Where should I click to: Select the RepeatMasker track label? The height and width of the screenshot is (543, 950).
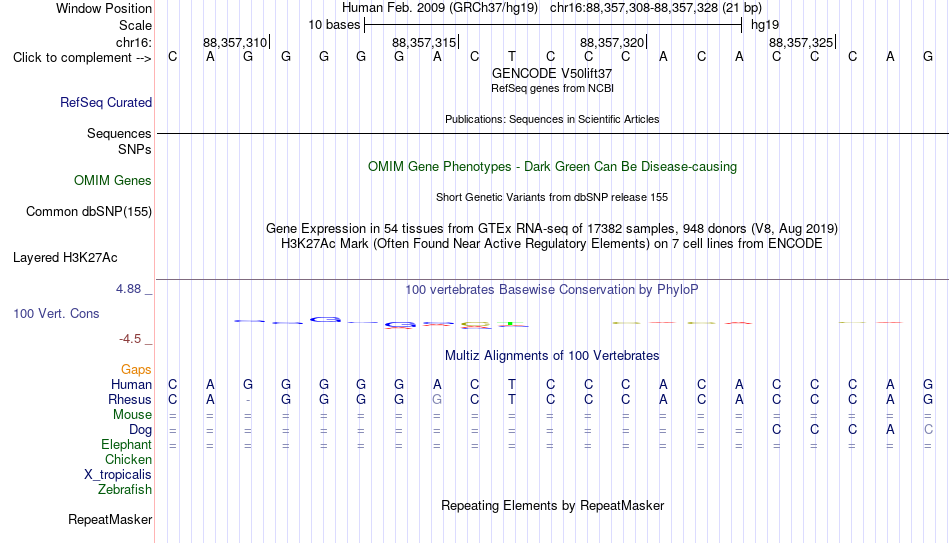(x=110, y=519)
